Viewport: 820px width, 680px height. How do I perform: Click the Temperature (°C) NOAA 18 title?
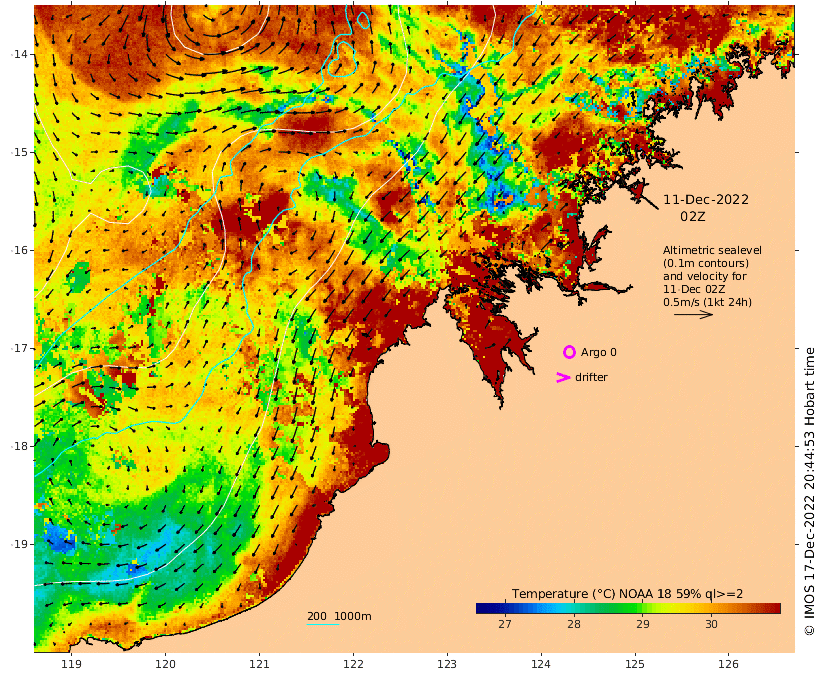(x=627, y=594)
